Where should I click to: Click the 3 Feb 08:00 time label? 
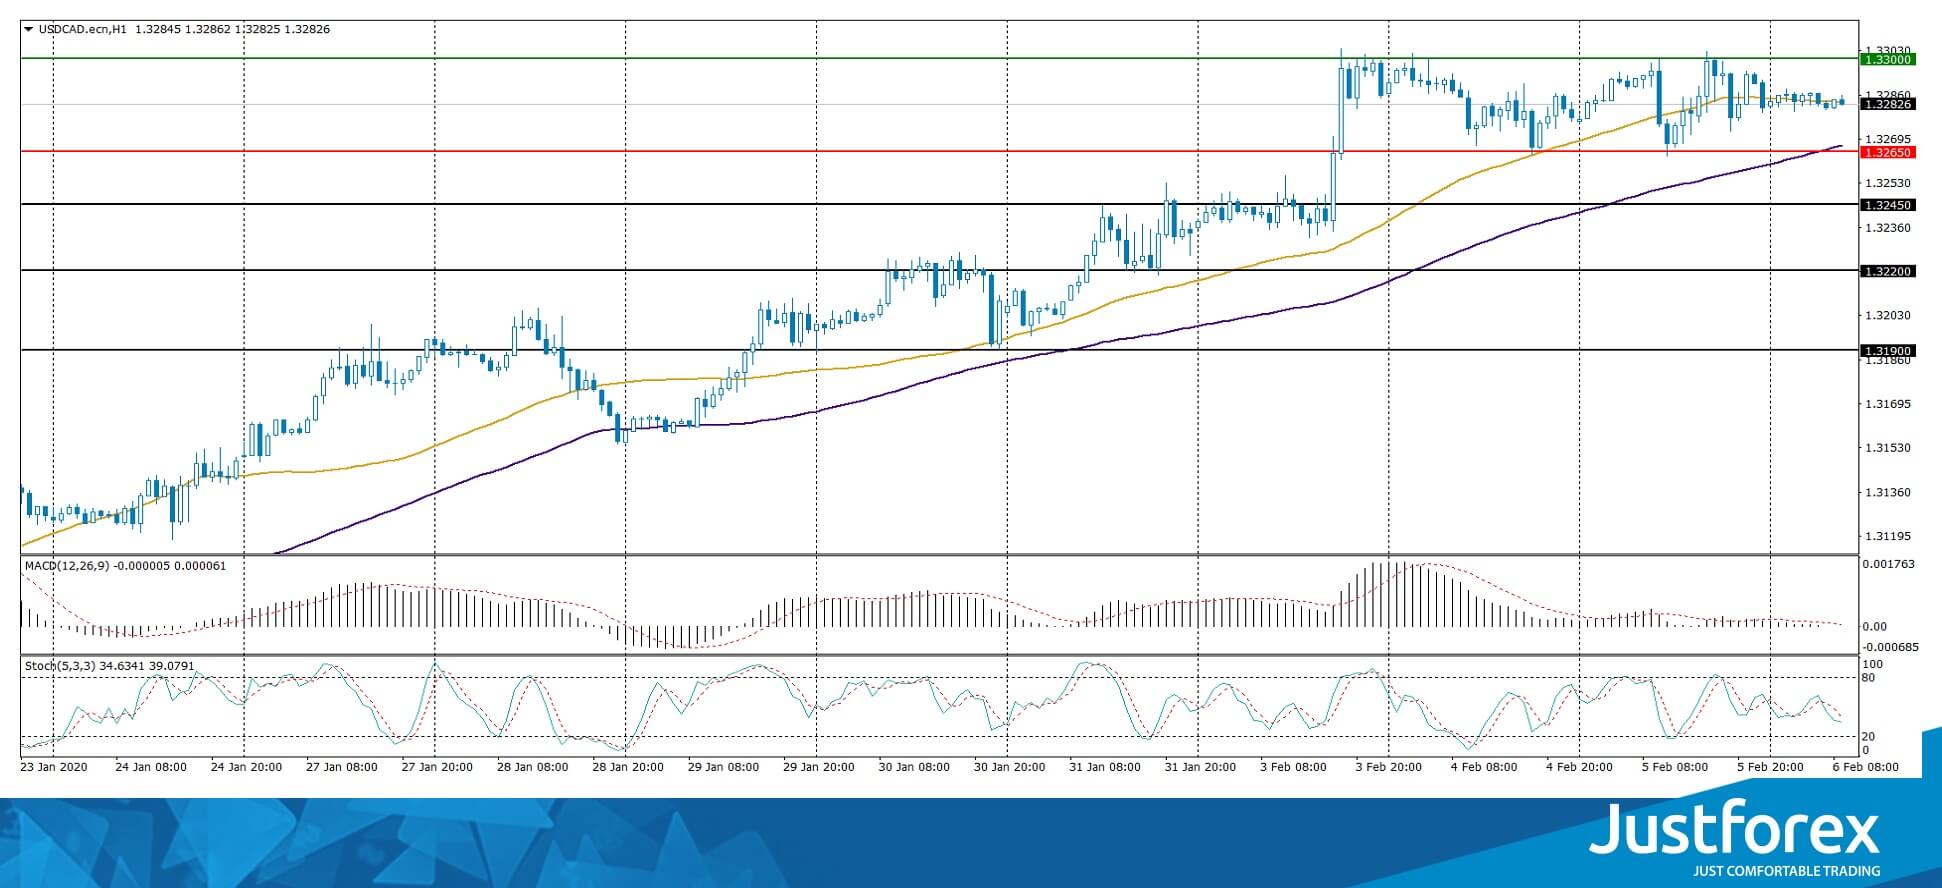coord(1295,767)
